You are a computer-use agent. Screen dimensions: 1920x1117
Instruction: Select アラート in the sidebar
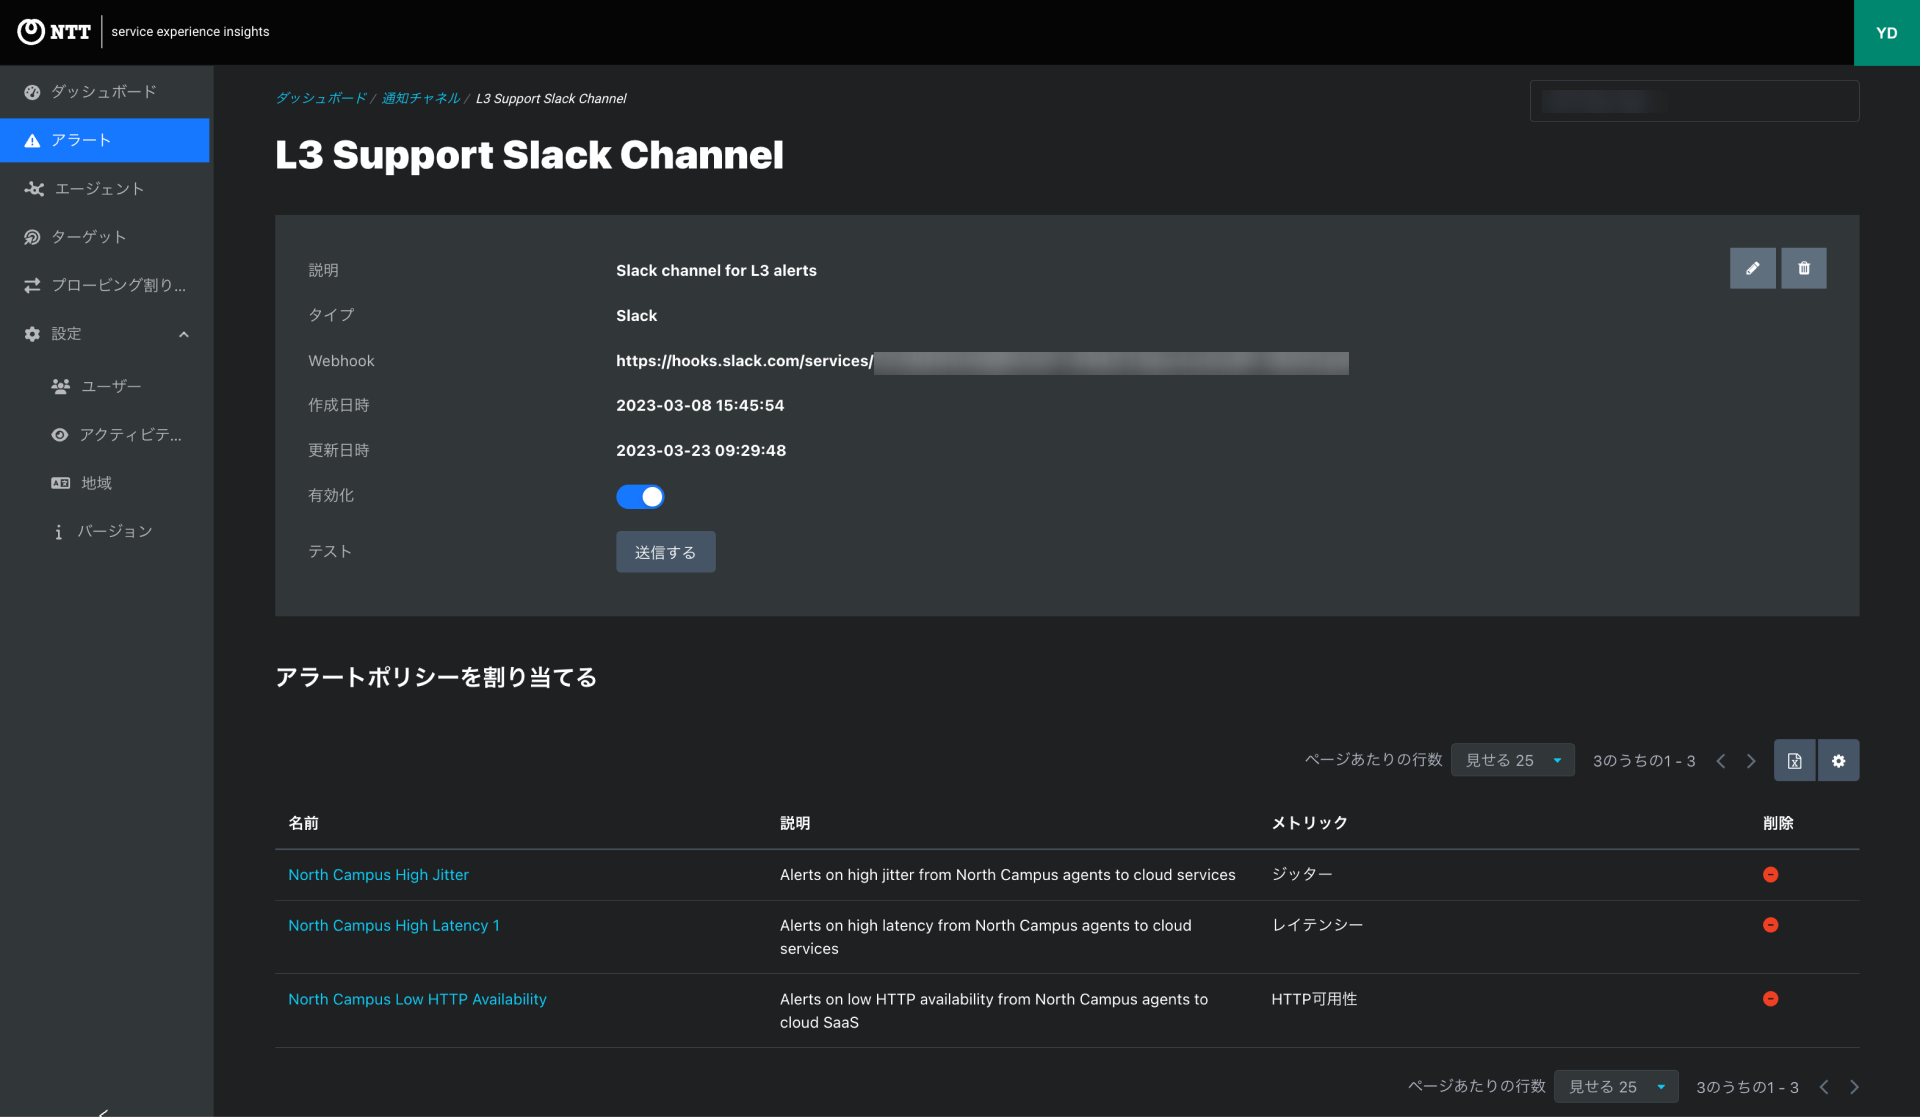point(105,141)
